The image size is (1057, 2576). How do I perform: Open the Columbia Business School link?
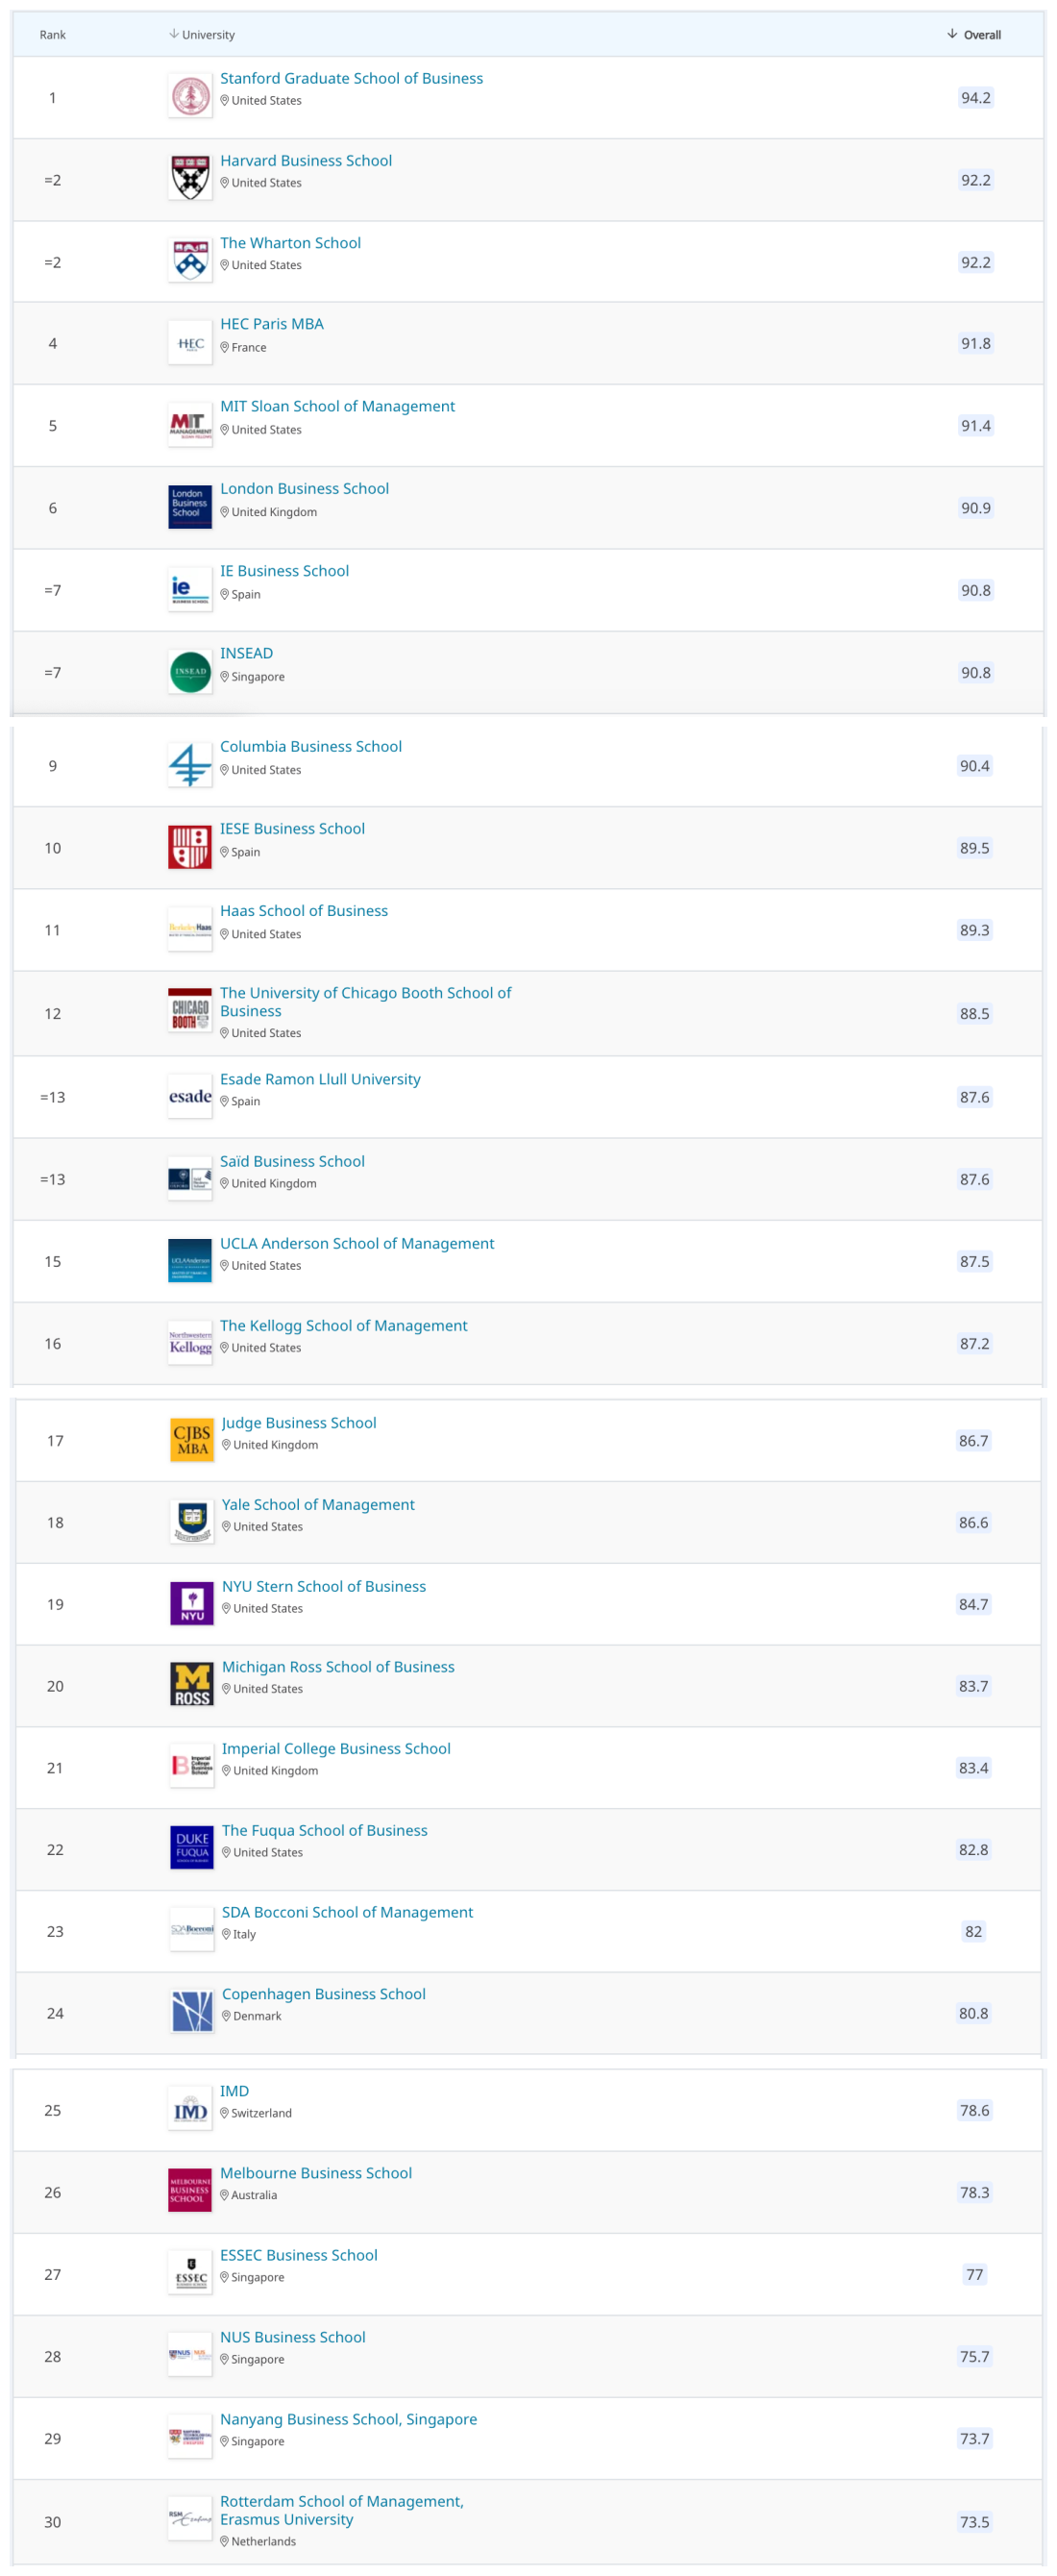311,746
